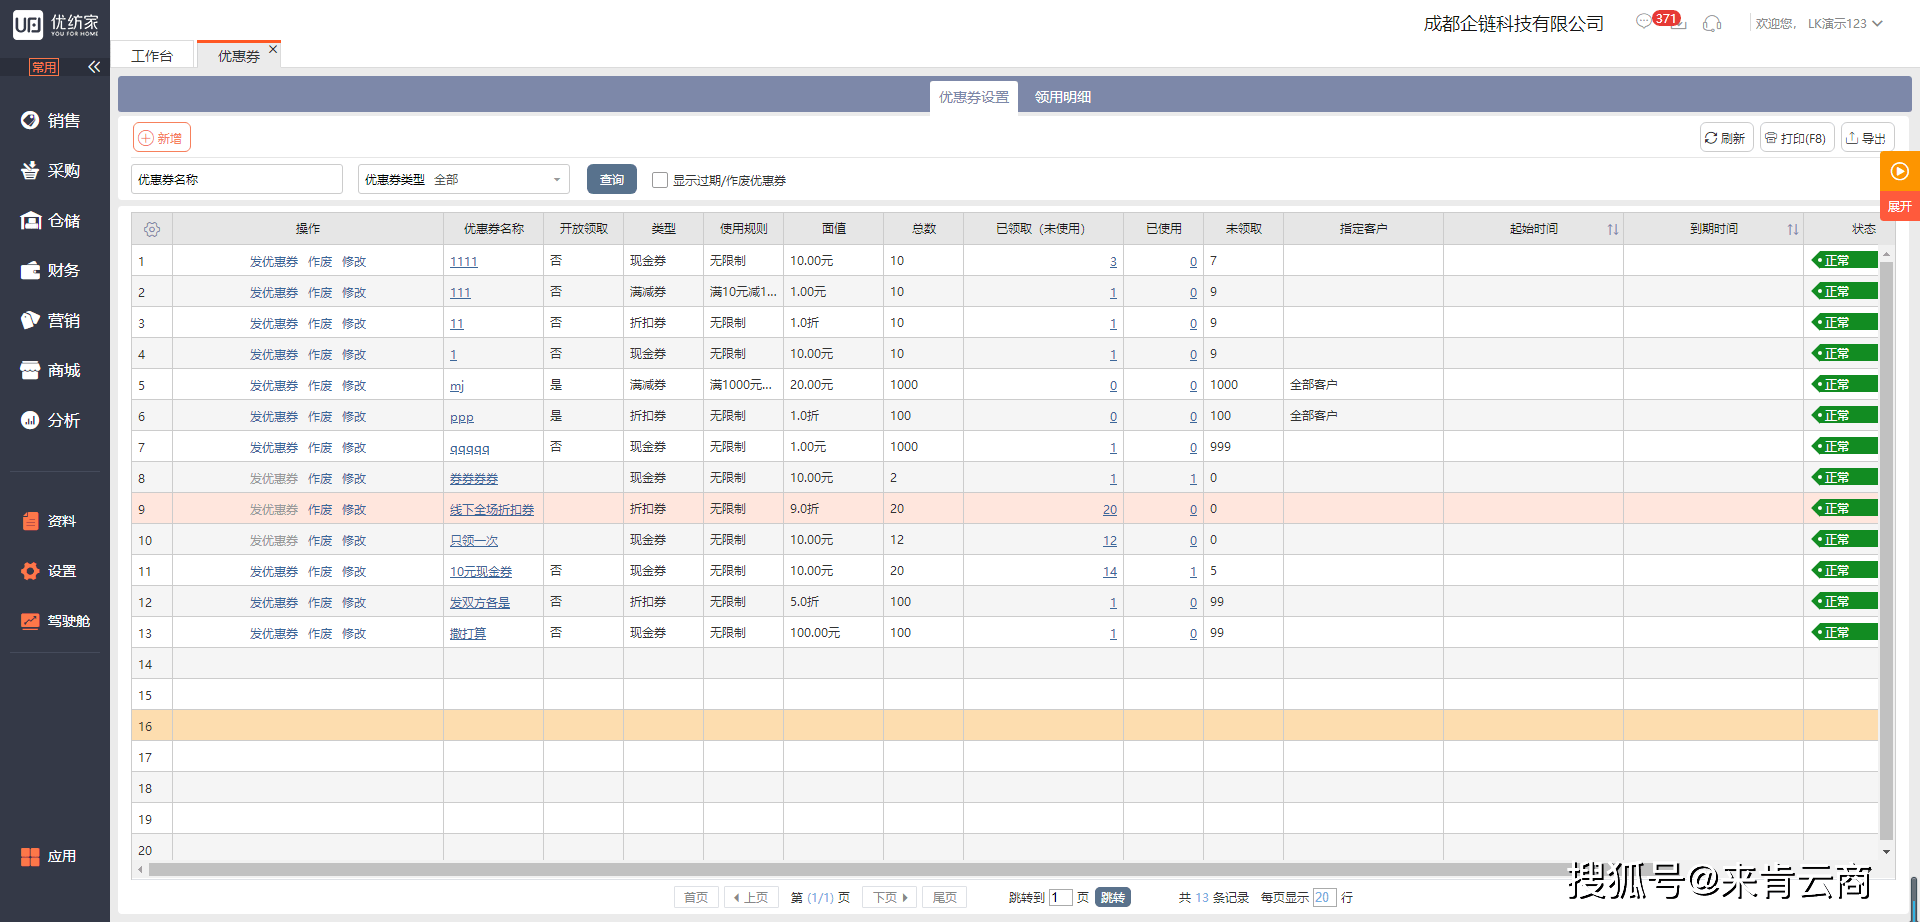Click the 查询 search button
The width and height of the screenshot is (1920, 922).
612,179
